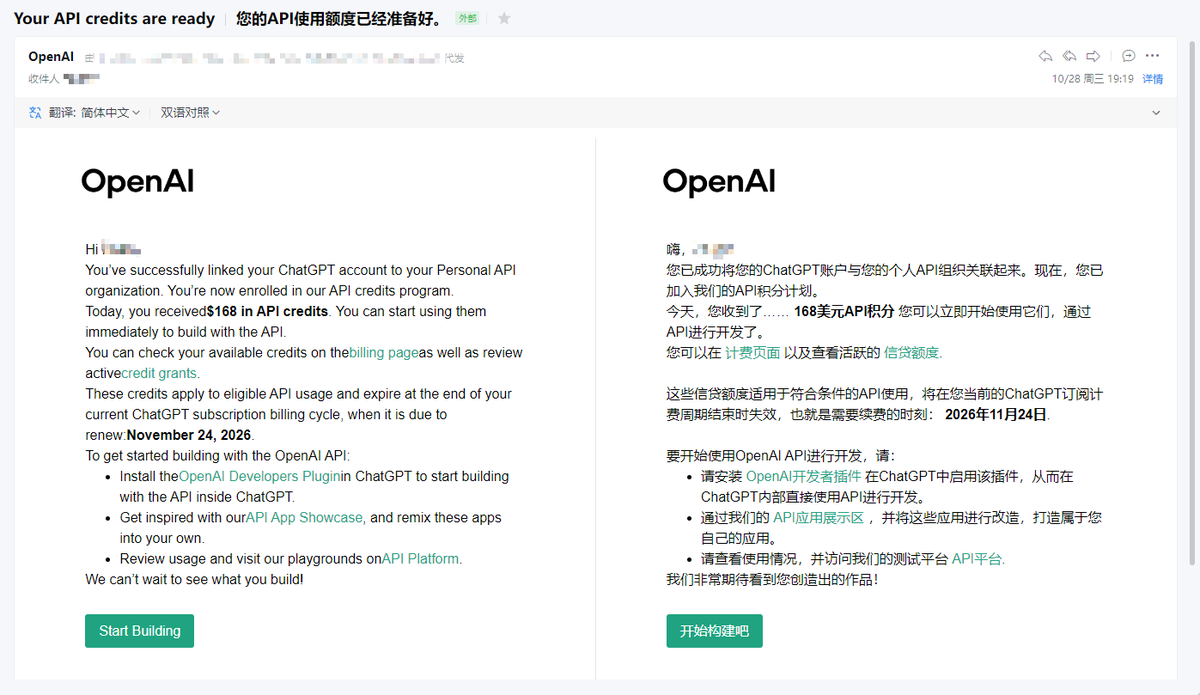Click the text We can't wait to see what you build!

point(194,579)
